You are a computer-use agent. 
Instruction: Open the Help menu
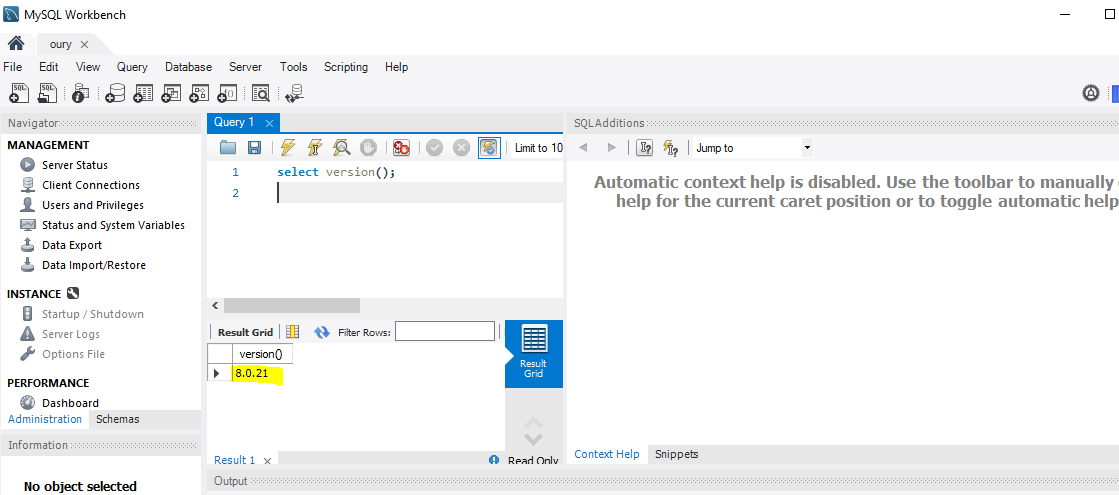396,67
